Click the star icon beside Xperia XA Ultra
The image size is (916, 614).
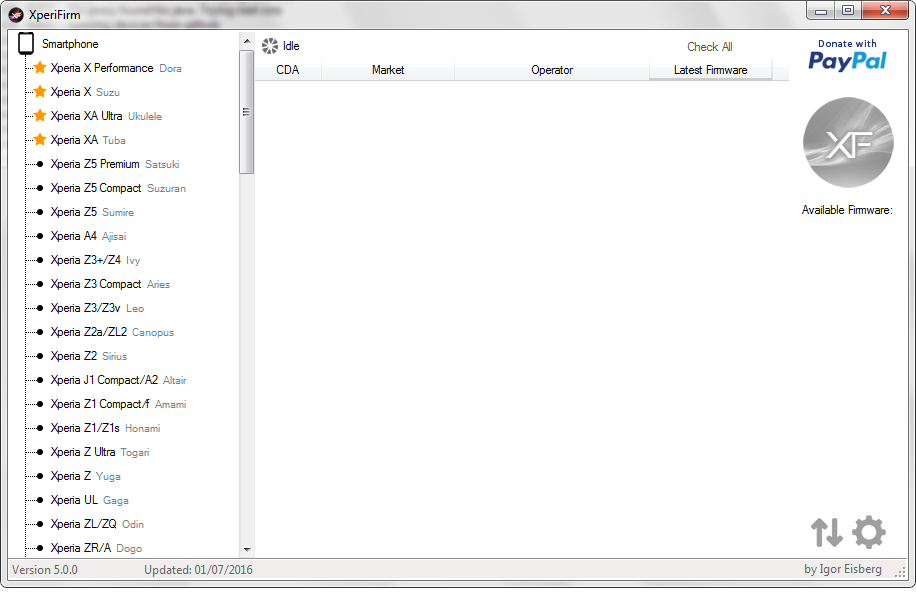tap(40, 116)
